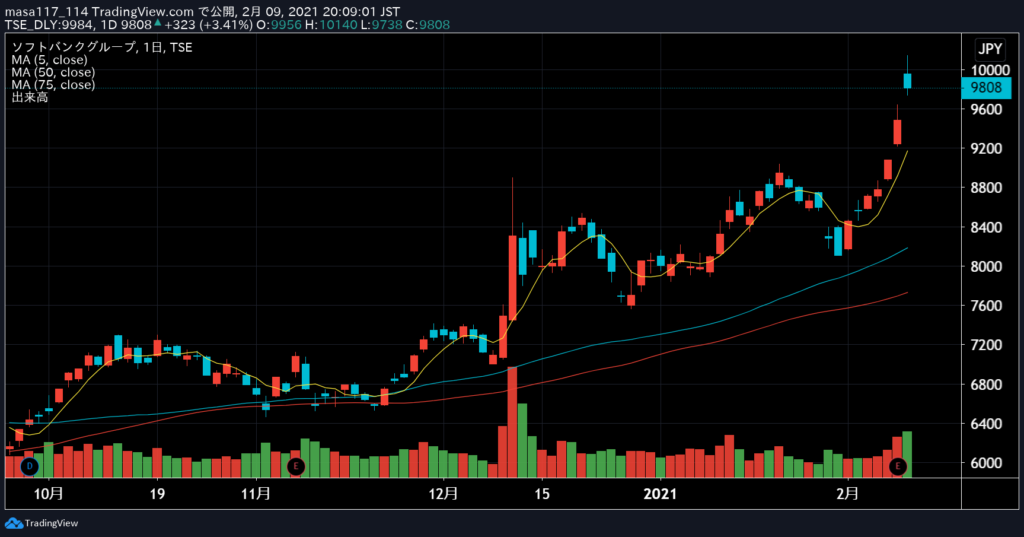Click the tallest red volume bar in December
The height and width of the screenshot is (537, 1024).
512,422
